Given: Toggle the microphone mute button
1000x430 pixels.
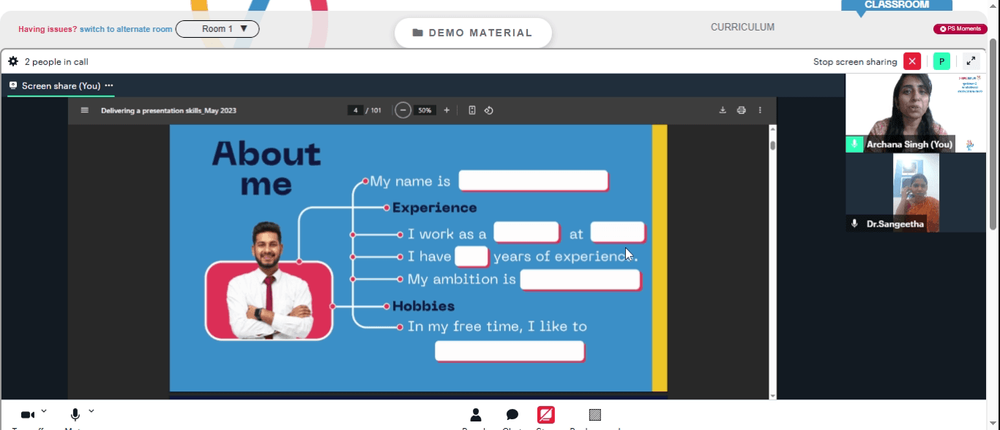Looking at the screenshot, I should point(75,415).
